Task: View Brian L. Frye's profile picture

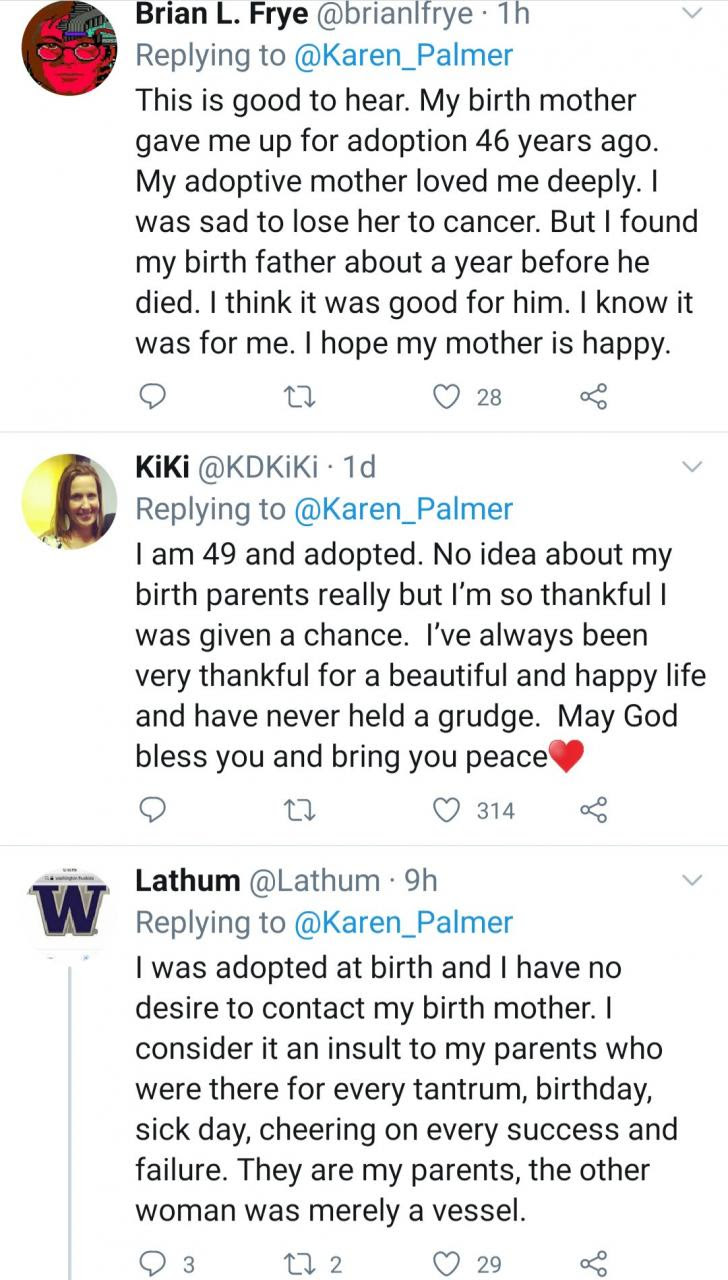Action: pos(69,50)
